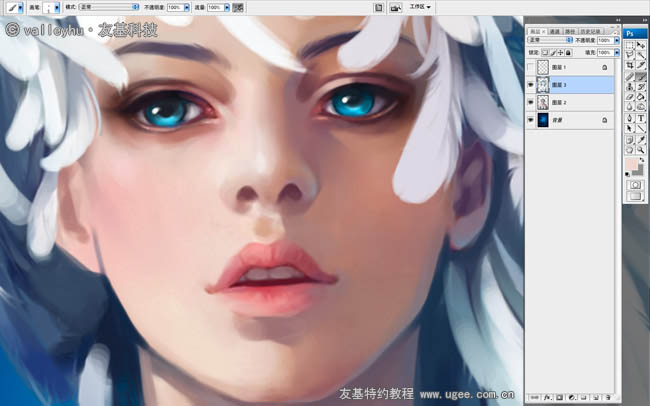Create a new layer
650x406 pixels.
pyautogui.click(x=596, y=397)
